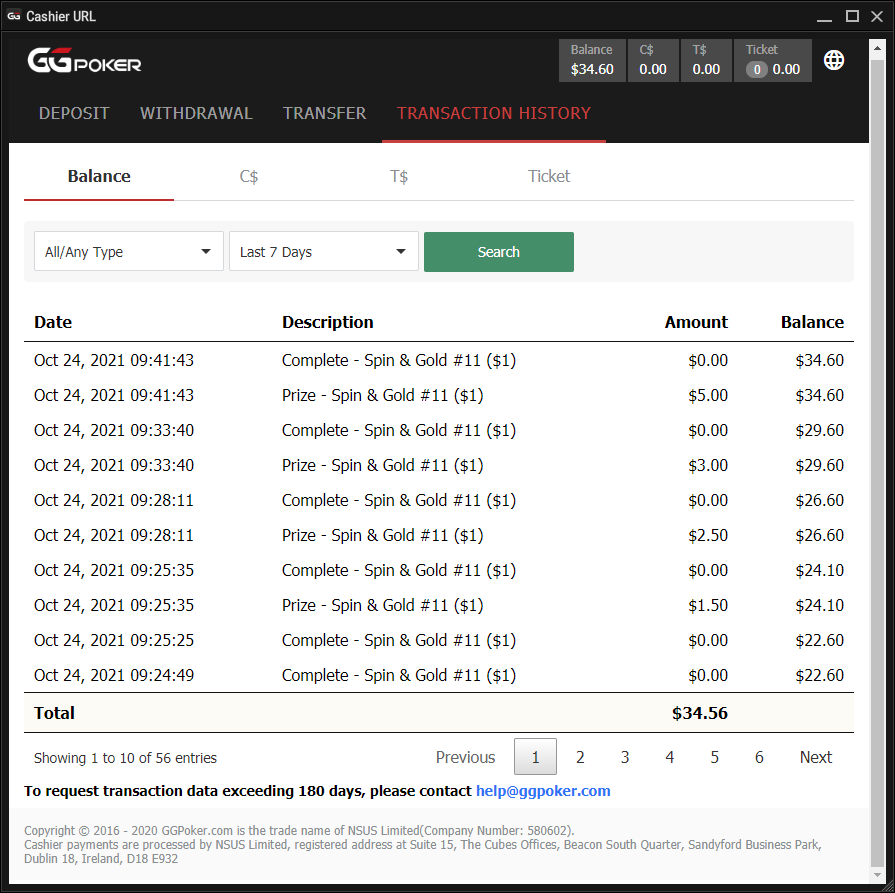
Task: Click the Description column header
Action: pyautogui.click(x=328, y=322)
